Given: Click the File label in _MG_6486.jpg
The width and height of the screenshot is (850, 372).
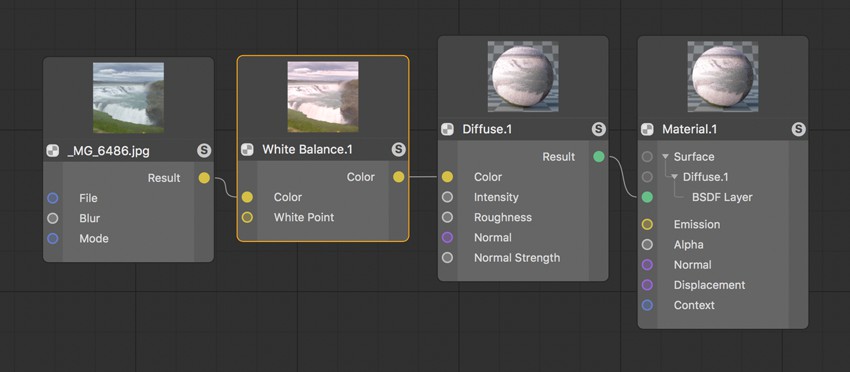Looking at the screenshot, I should tap(88, 198).
